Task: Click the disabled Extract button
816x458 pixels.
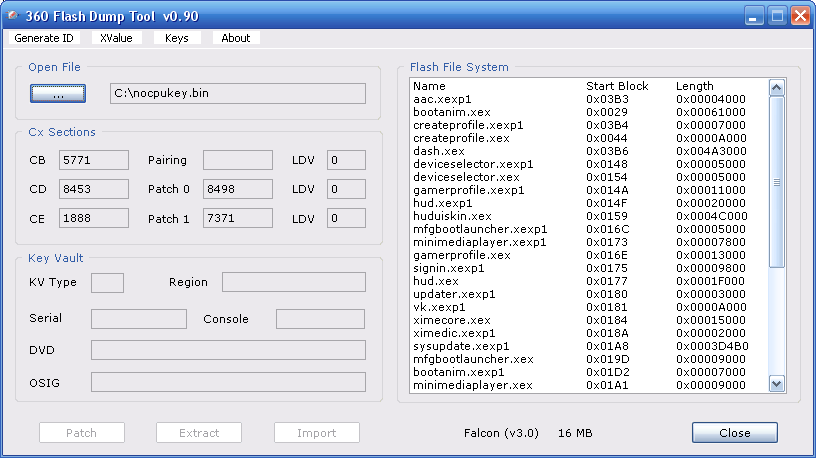Action: click(x=199, y=433)
